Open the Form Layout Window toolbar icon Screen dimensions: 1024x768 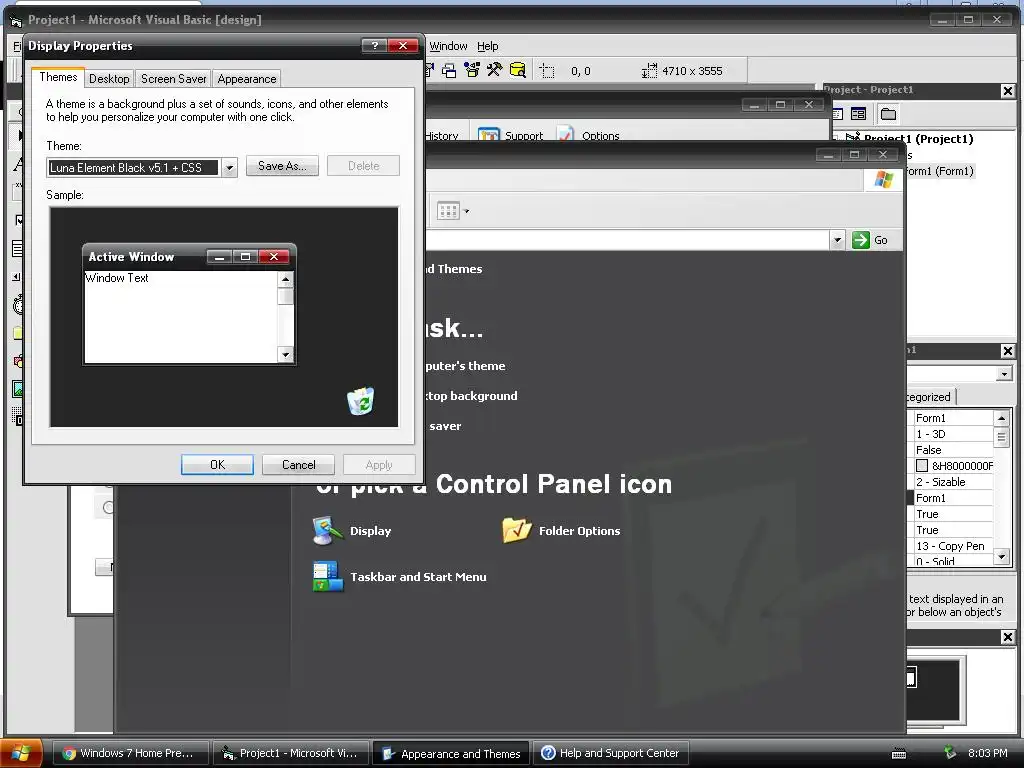[x=449, y=71]
